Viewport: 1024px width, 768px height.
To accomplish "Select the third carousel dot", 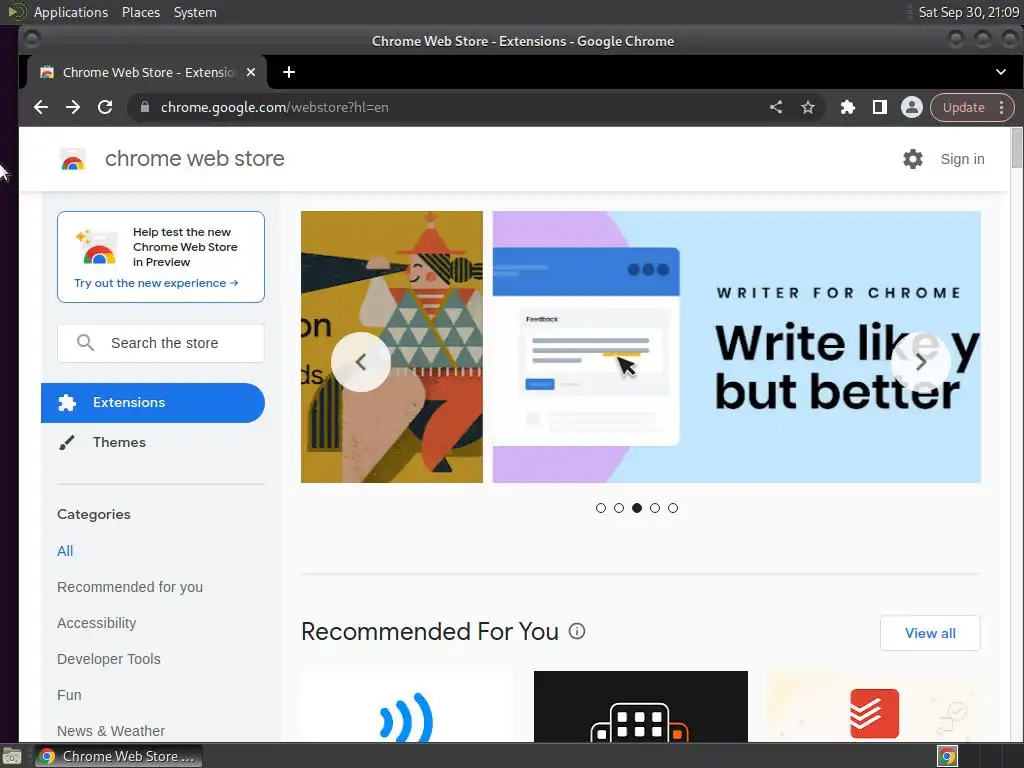I will (x=637, y=508).
